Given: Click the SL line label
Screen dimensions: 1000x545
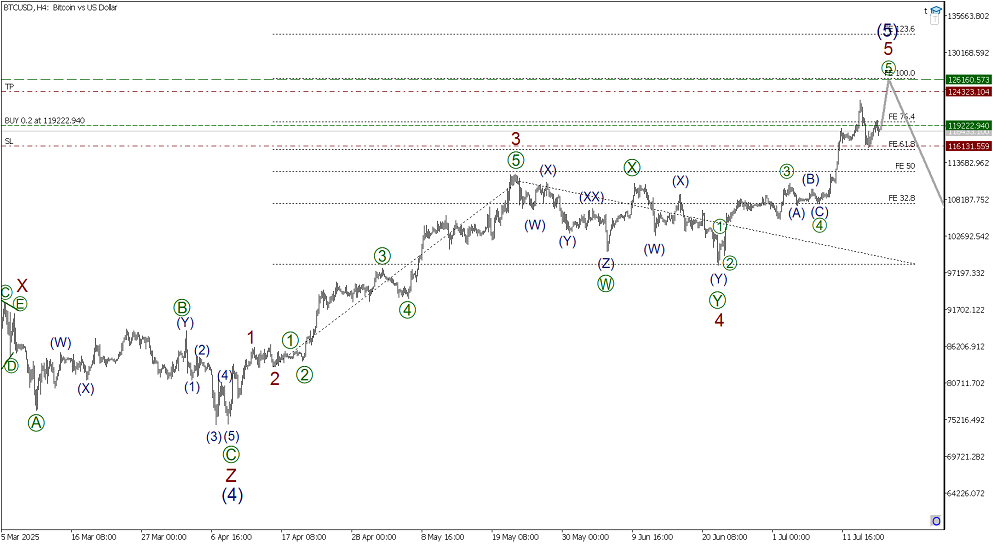Looking at the screenshot, I should pos(9,141).
